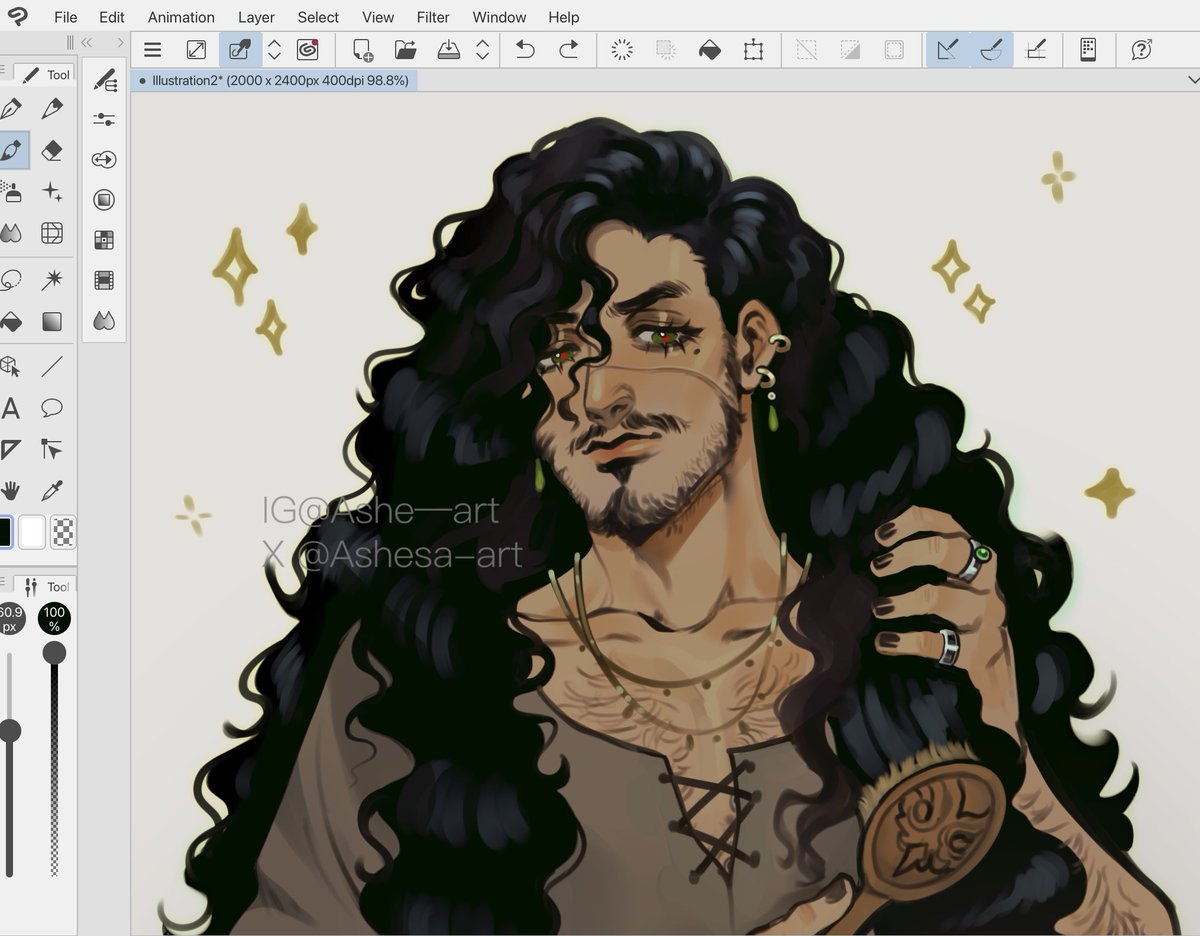Open the Edit menu
The height and width of the screenshot is (936, 1200).
click(112, 17)
